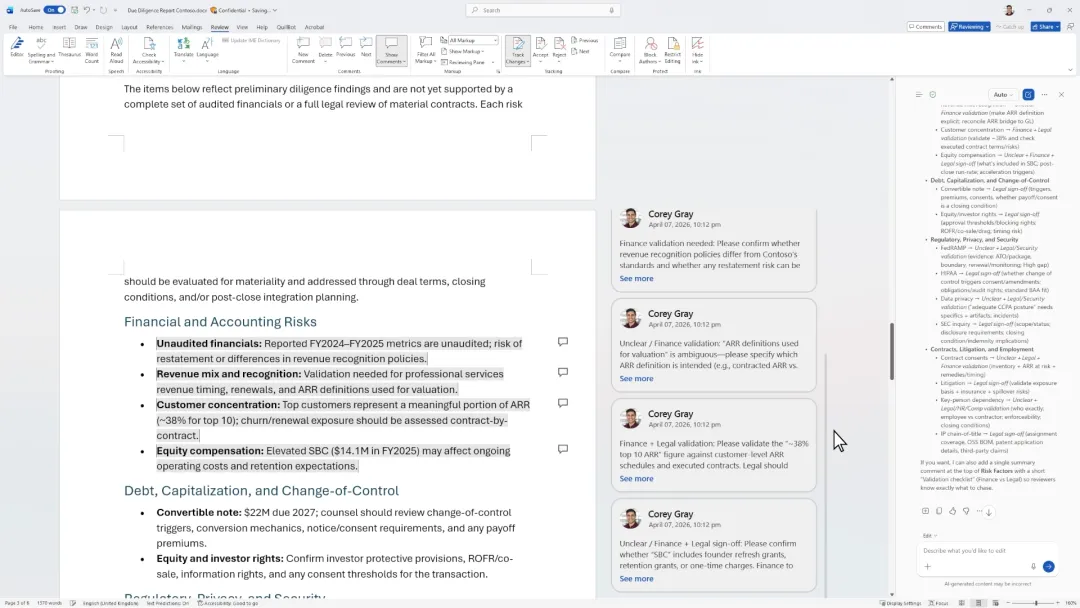
Task: Toggle Track Changes on or off
Action: [x=517, y=50]
